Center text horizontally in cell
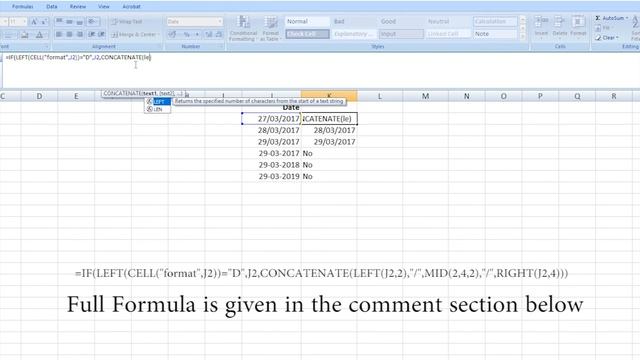640x360 pixels. pyautogui.click(x=69, y=35)
